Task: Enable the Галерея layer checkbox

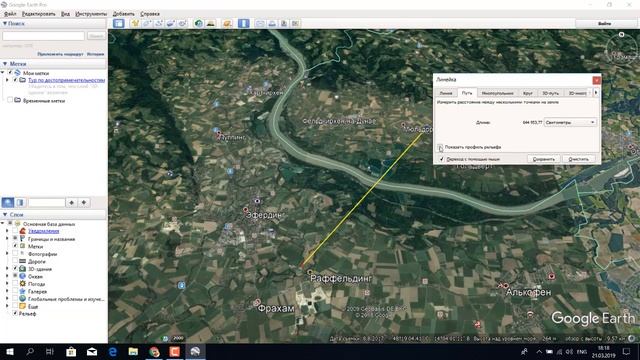Action: [x=15, y=291]
